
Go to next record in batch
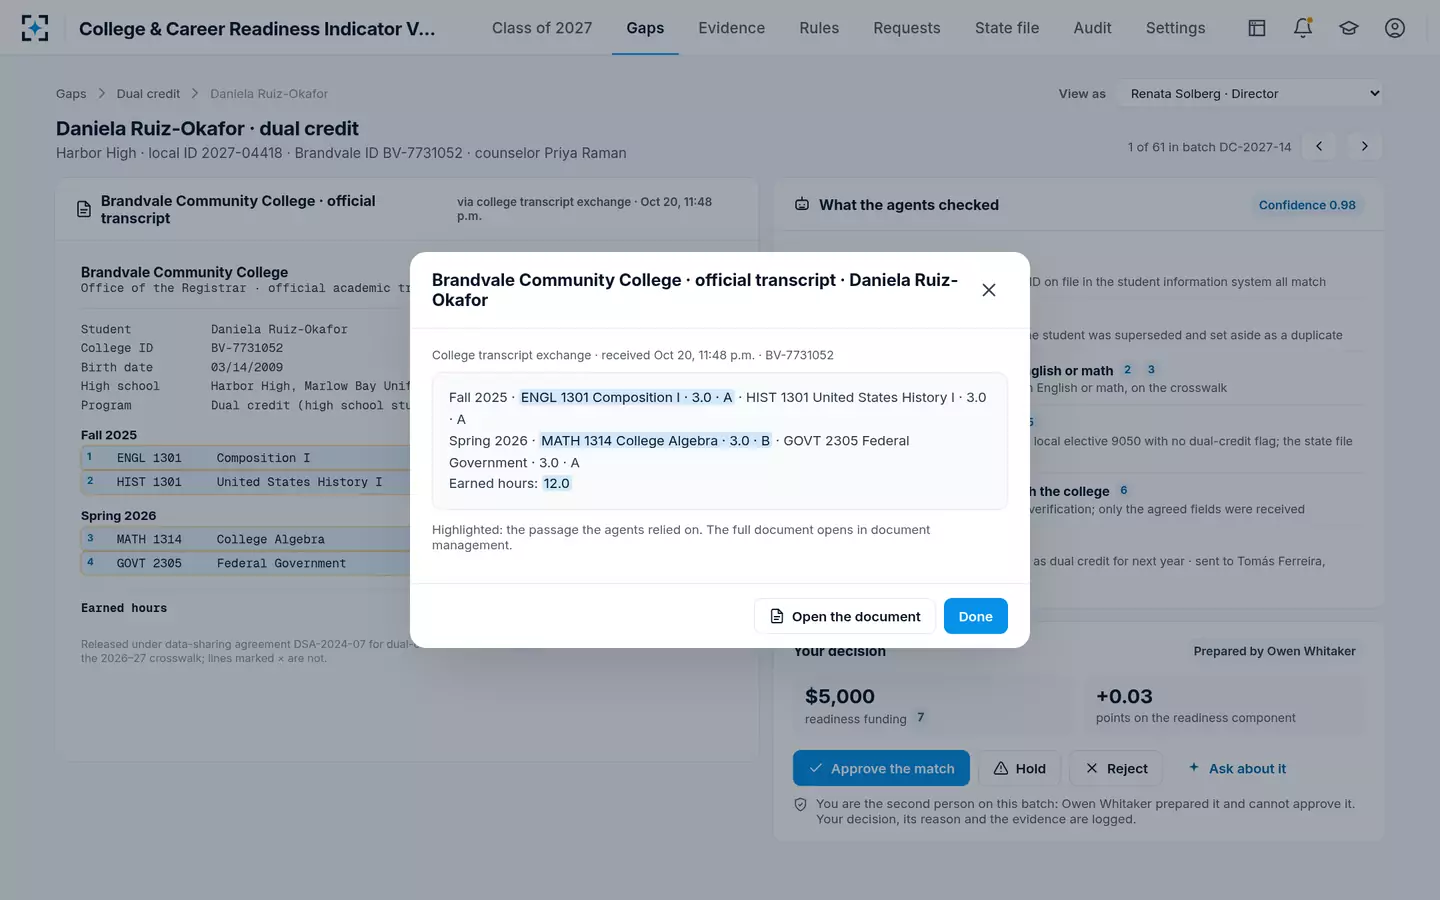pos(1364,146)
